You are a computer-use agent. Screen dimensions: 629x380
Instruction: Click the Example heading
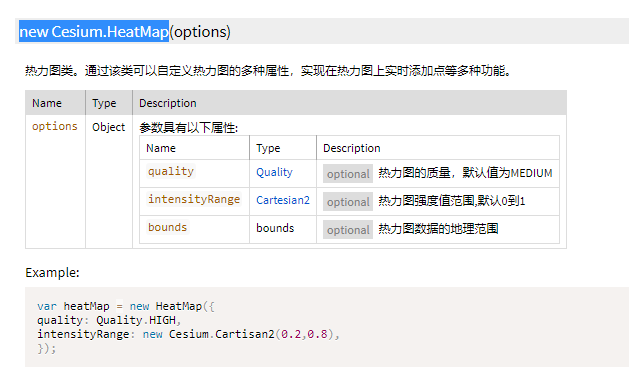tap(52, 273)
